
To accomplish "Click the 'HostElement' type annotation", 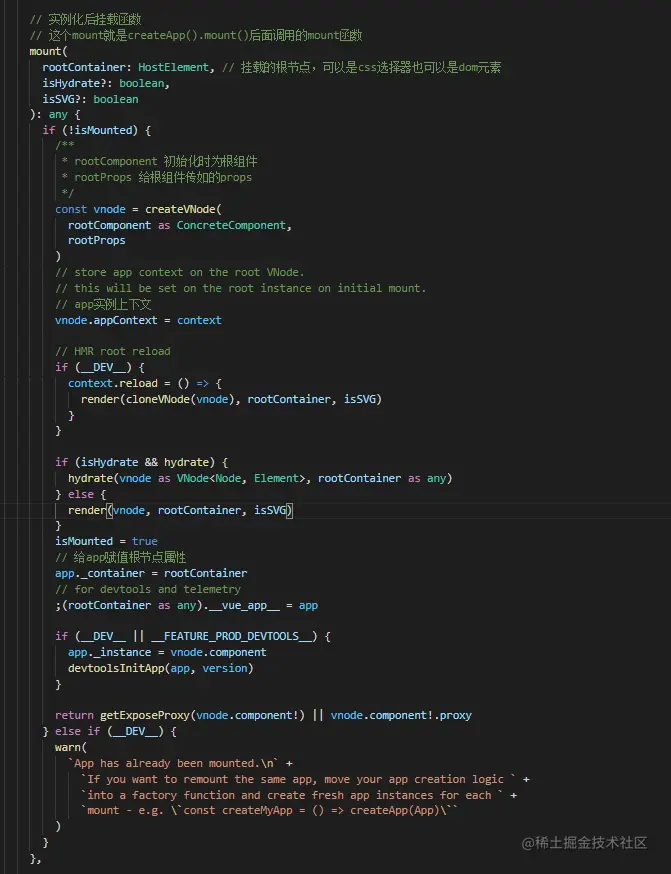I will click(x=173, y=67).
